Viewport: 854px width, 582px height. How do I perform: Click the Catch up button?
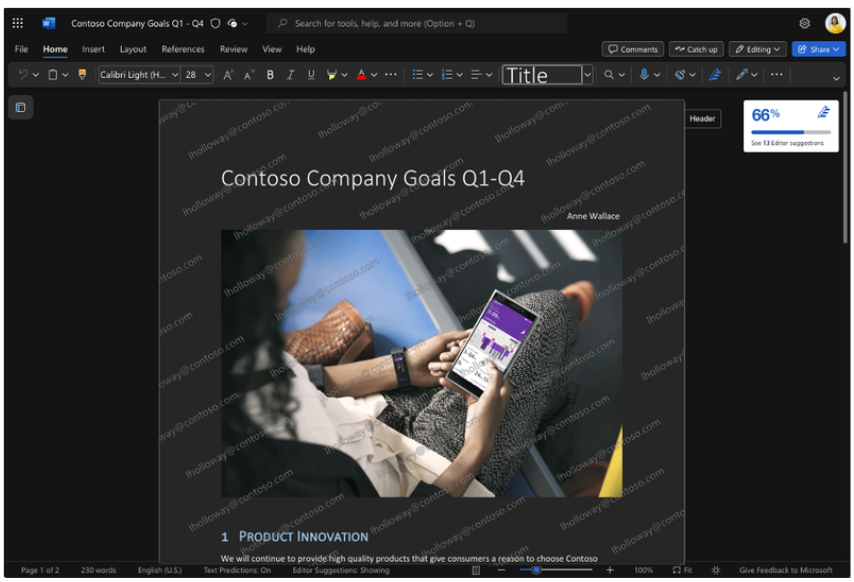pyautogui.click(x=696, y=49)
